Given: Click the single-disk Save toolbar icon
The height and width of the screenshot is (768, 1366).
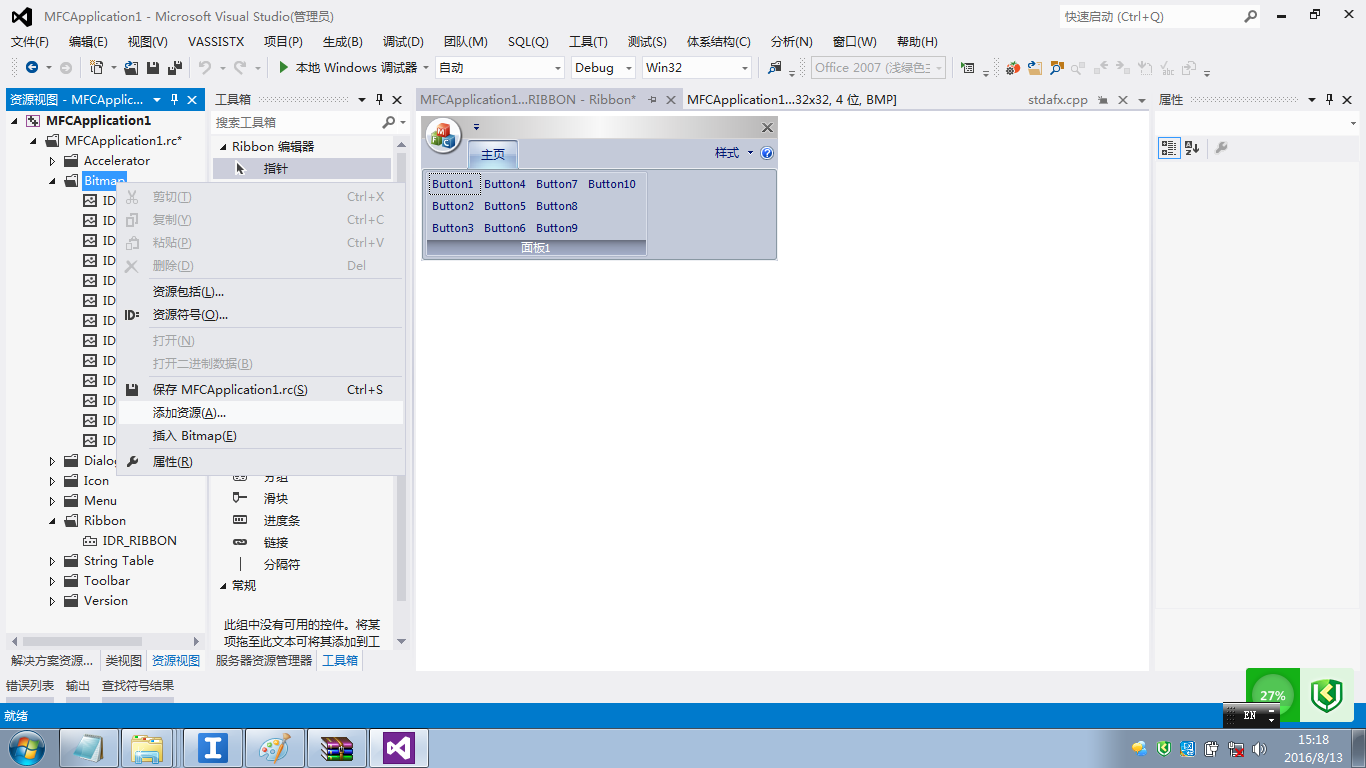Looking at the screenshot, I should tap(153, 67).
